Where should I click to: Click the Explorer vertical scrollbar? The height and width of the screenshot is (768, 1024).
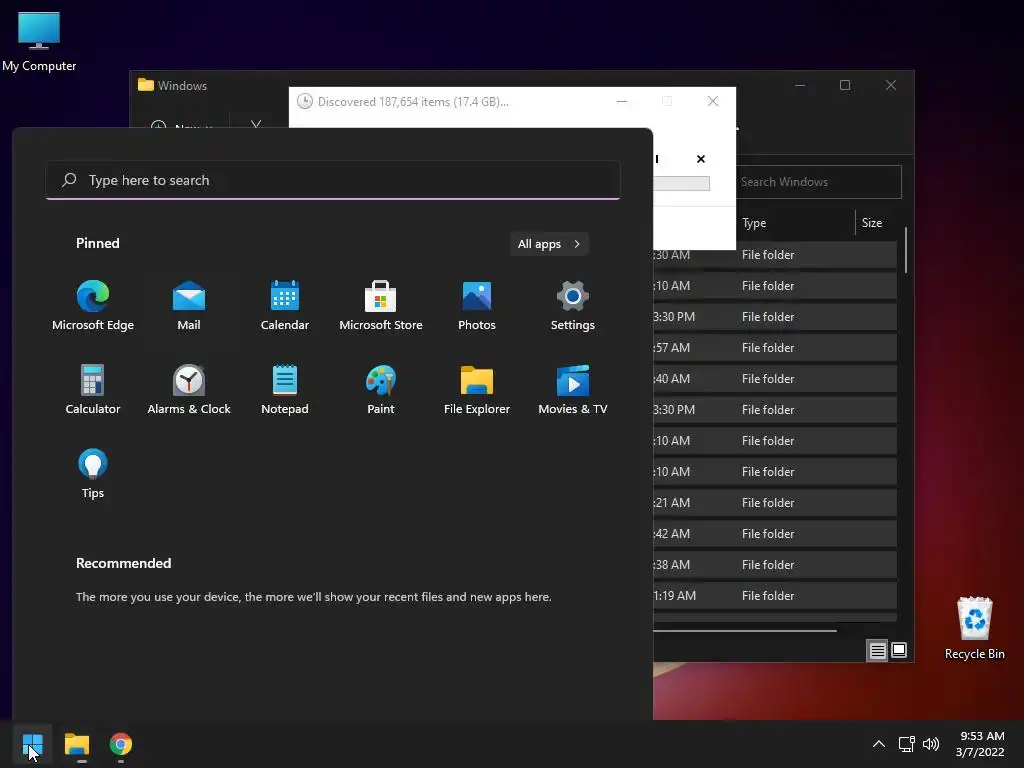pyautogui.click(x=905, y=250)
